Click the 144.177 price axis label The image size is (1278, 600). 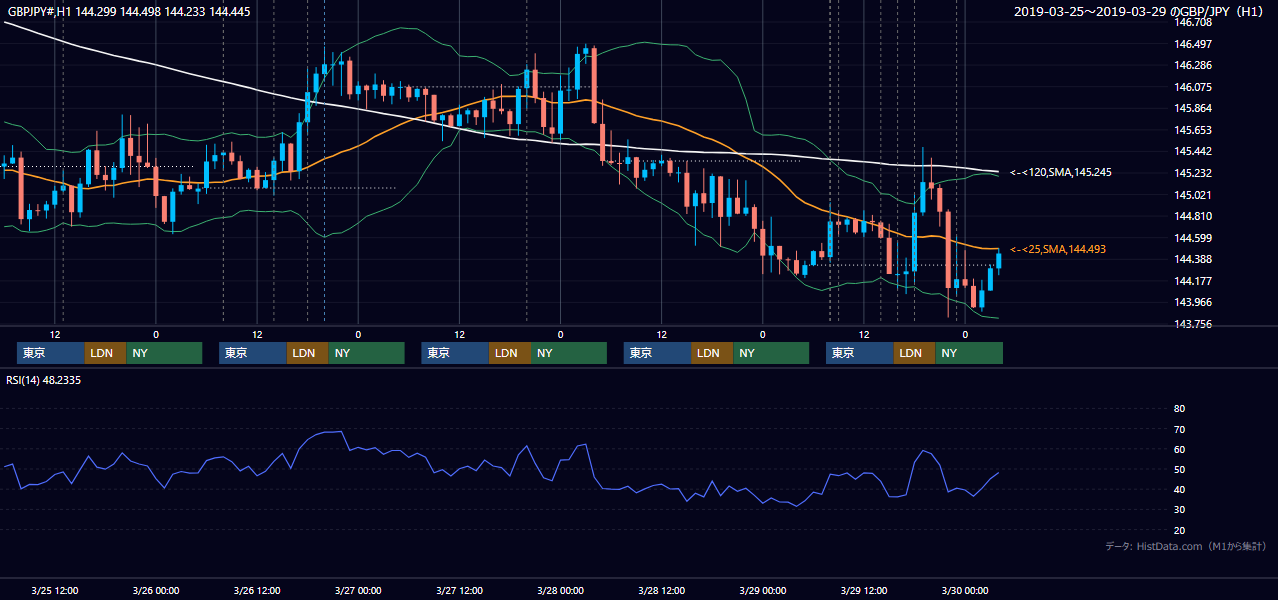1193,281
